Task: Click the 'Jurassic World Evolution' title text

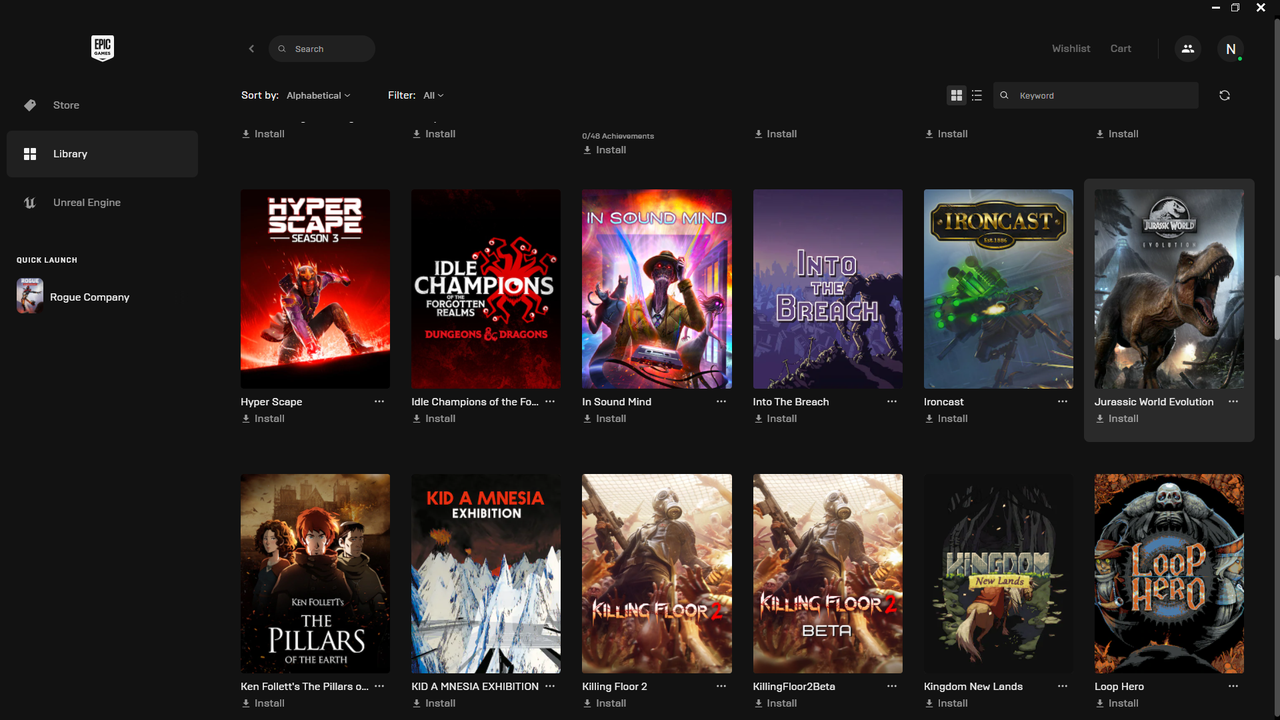Action: pyautogui.click(x=1154, y=401)
